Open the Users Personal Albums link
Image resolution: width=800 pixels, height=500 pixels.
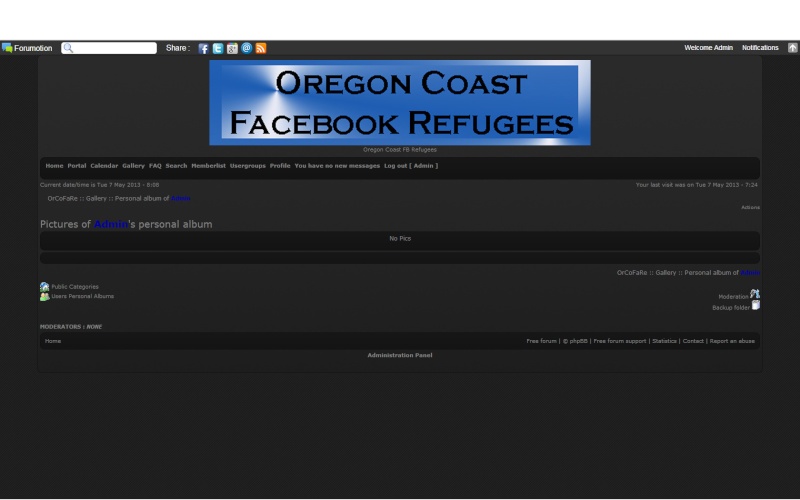pyautogui.click(x=82, y=296)
